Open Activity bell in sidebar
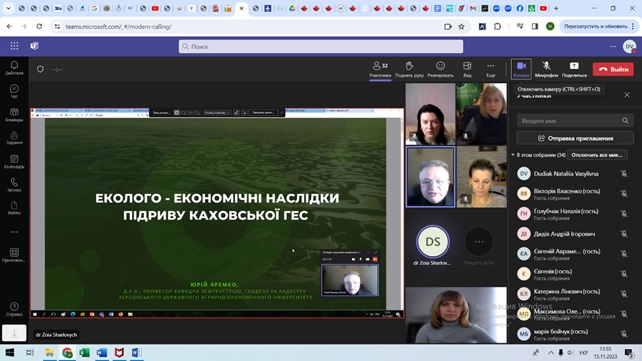The image size is (642, 361). 14,68
